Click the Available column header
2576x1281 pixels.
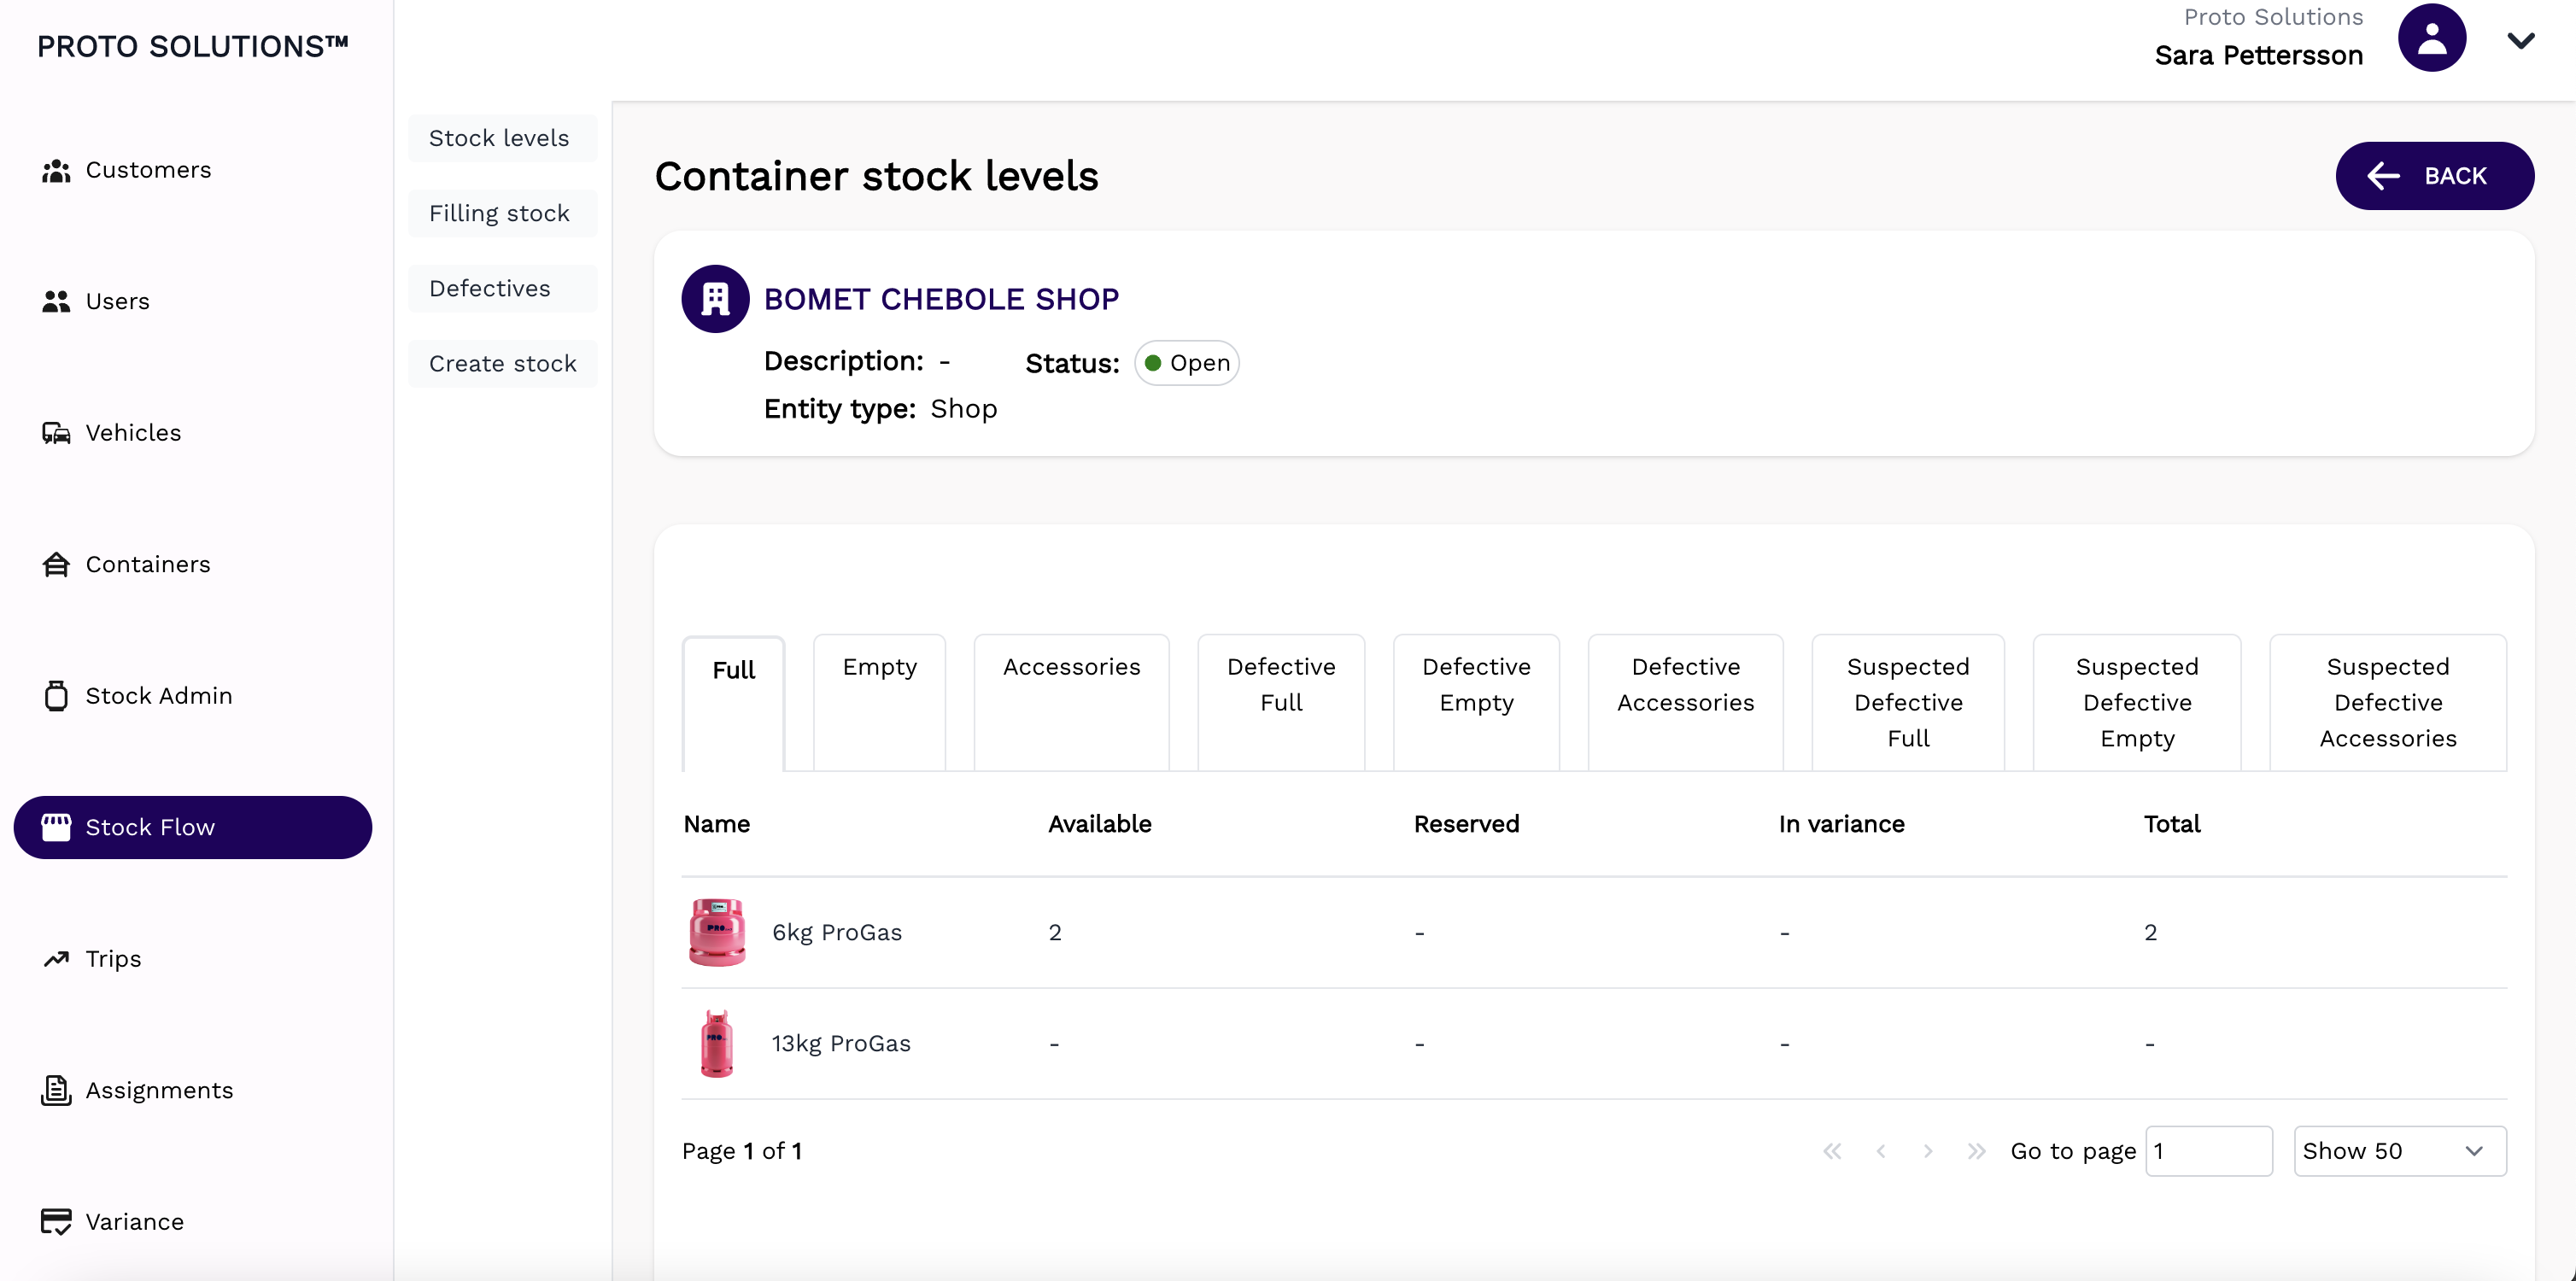[1099, 824]
